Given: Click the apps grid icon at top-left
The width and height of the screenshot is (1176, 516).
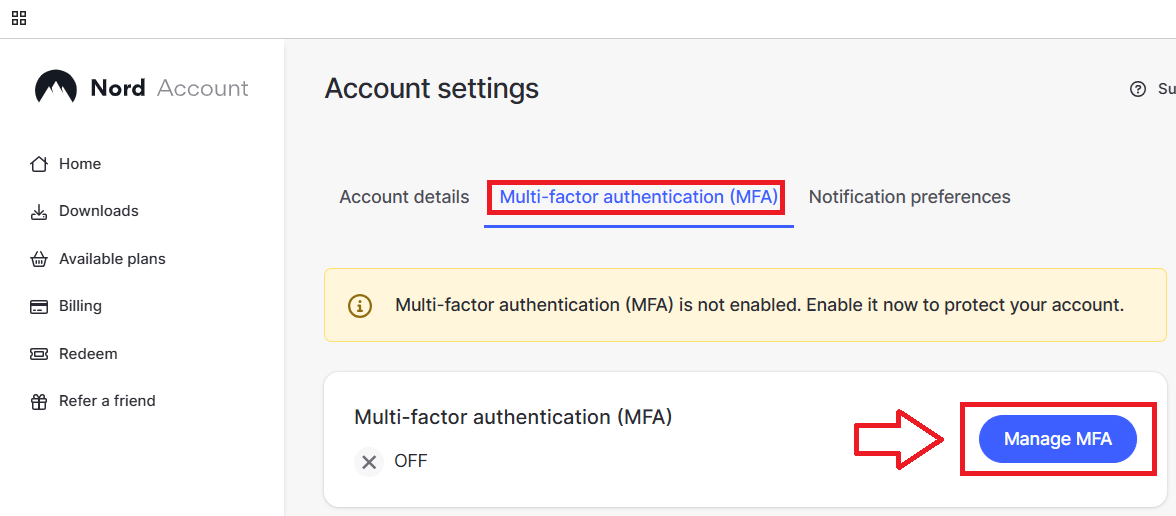Looking at the screenshot, I should coord(19,18).
